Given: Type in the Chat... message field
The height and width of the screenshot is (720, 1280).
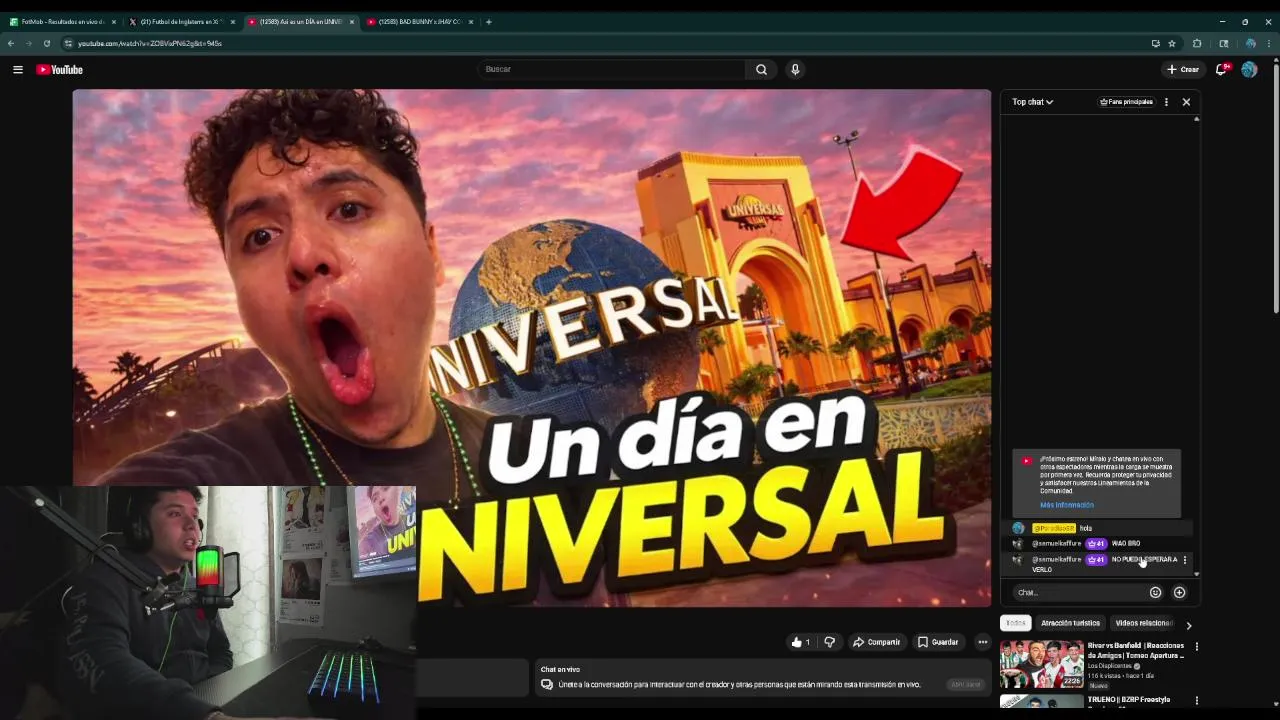Looking at the screenshot, I should pyautogui.click(x=1078, y=592).
